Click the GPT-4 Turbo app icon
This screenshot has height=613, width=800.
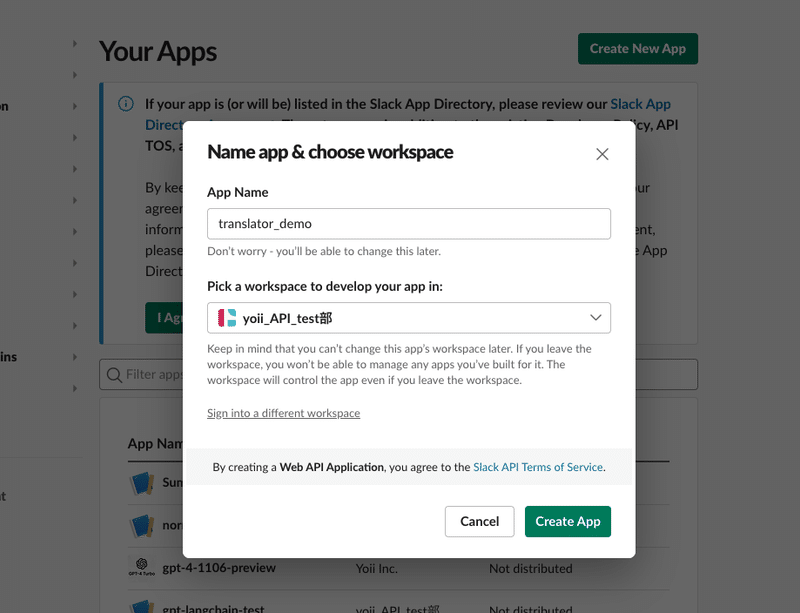click(x=142, y=566)
